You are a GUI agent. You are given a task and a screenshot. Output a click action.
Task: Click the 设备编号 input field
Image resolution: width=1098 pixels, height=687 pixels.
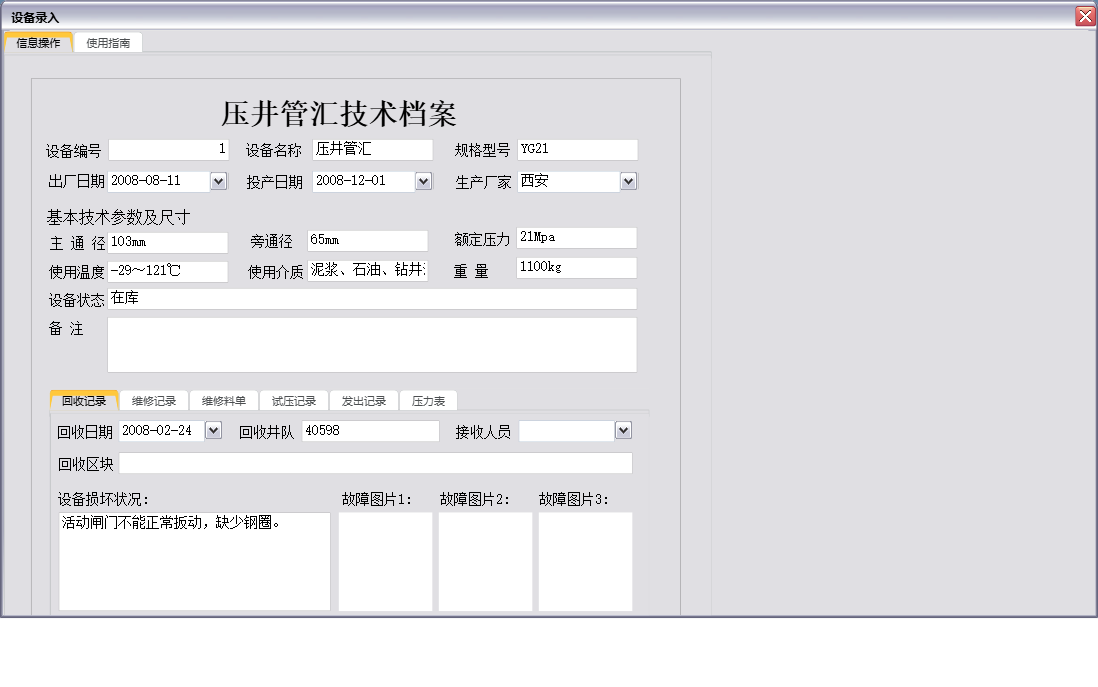click(167, 149)
